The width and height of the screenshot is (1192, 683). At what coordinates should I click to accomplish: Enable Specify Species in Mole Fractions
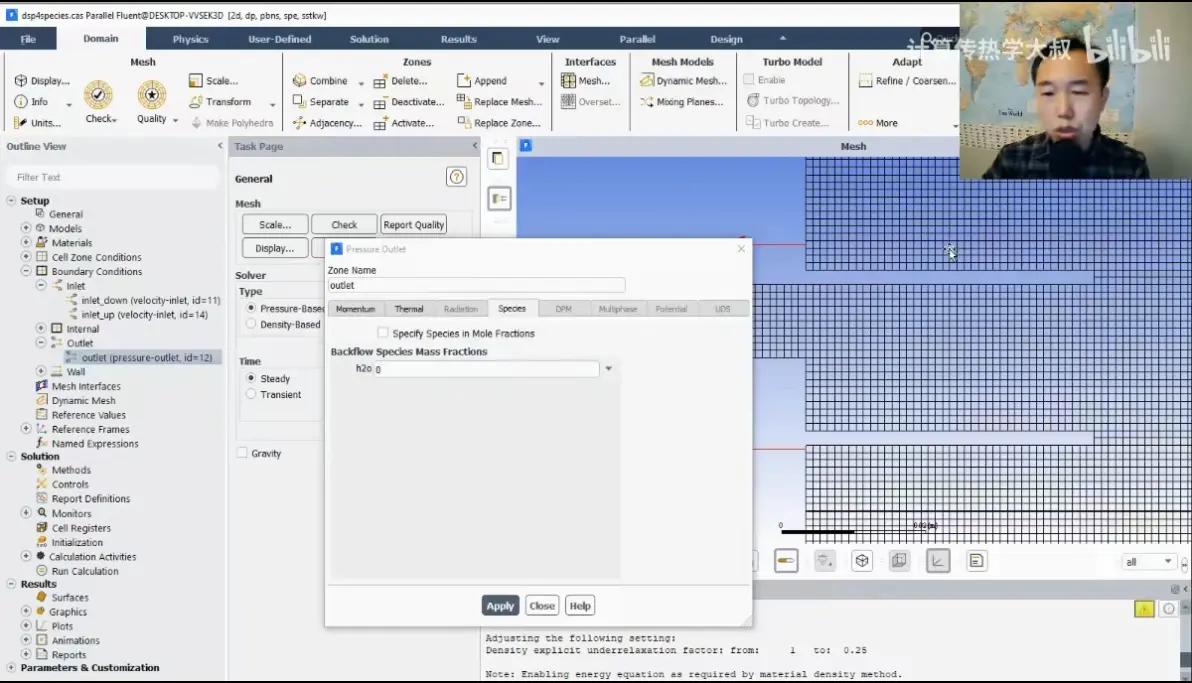click(383, 333)
